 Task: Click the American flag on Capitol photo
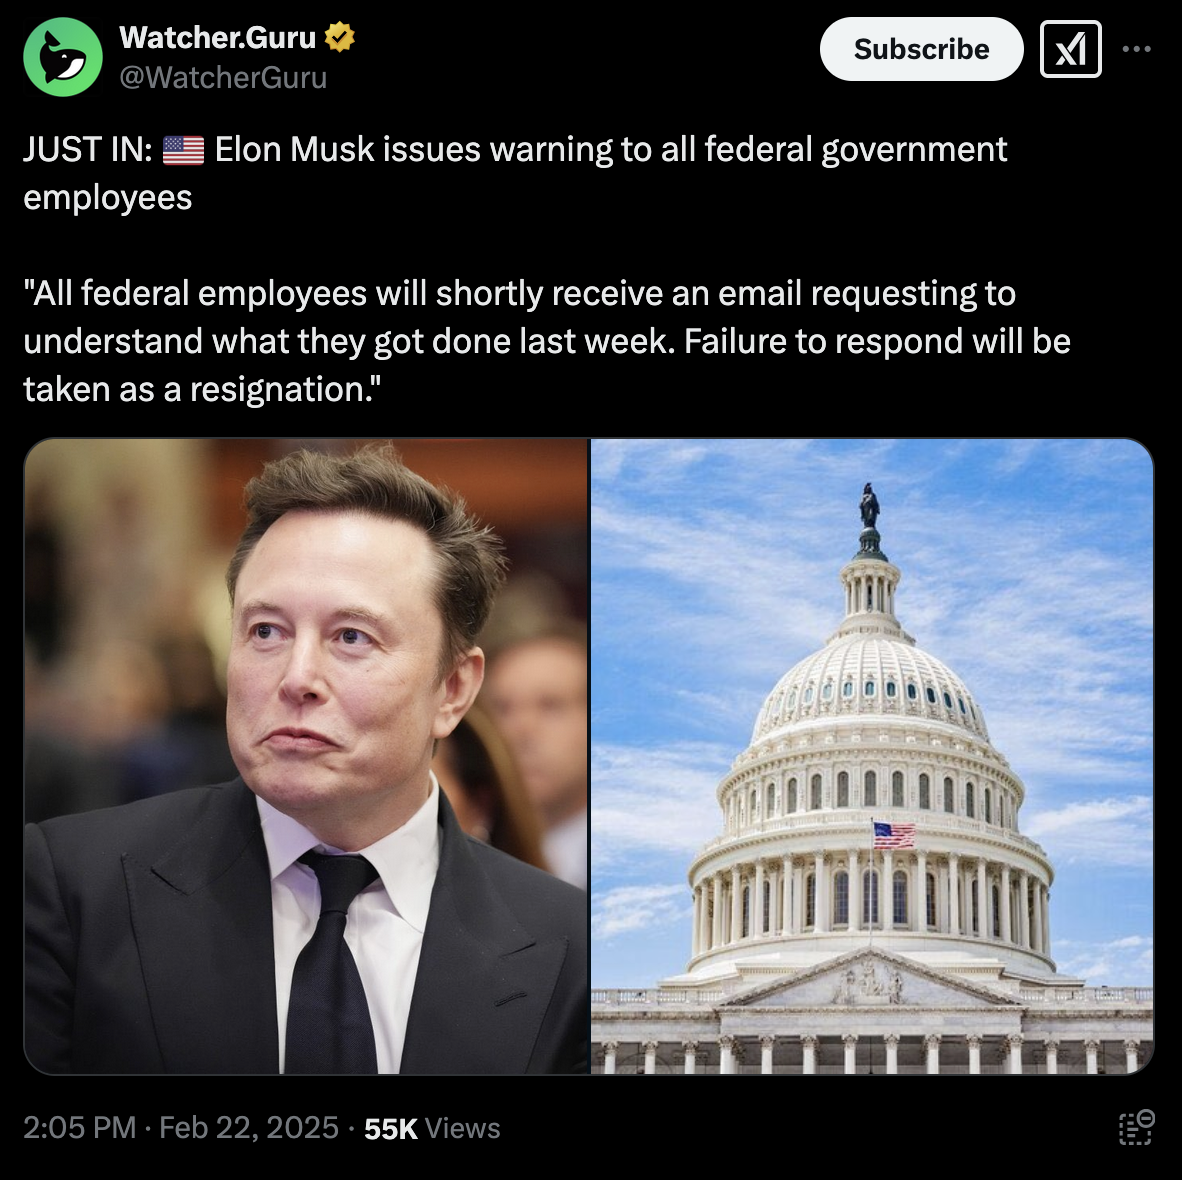click(894, 835)
